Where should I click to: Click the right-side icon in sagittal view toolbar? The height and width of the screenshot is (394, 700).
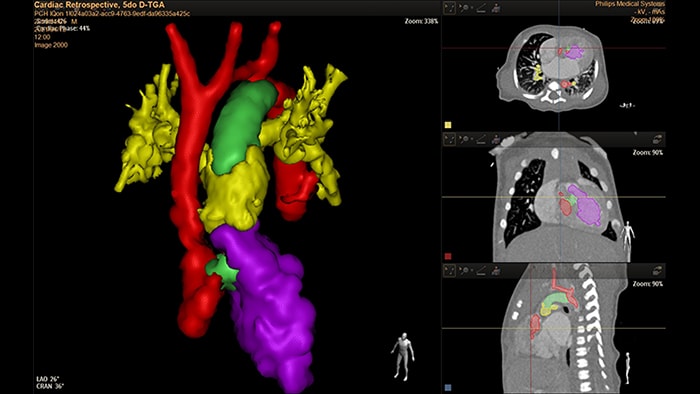click(x=657, y=270)
